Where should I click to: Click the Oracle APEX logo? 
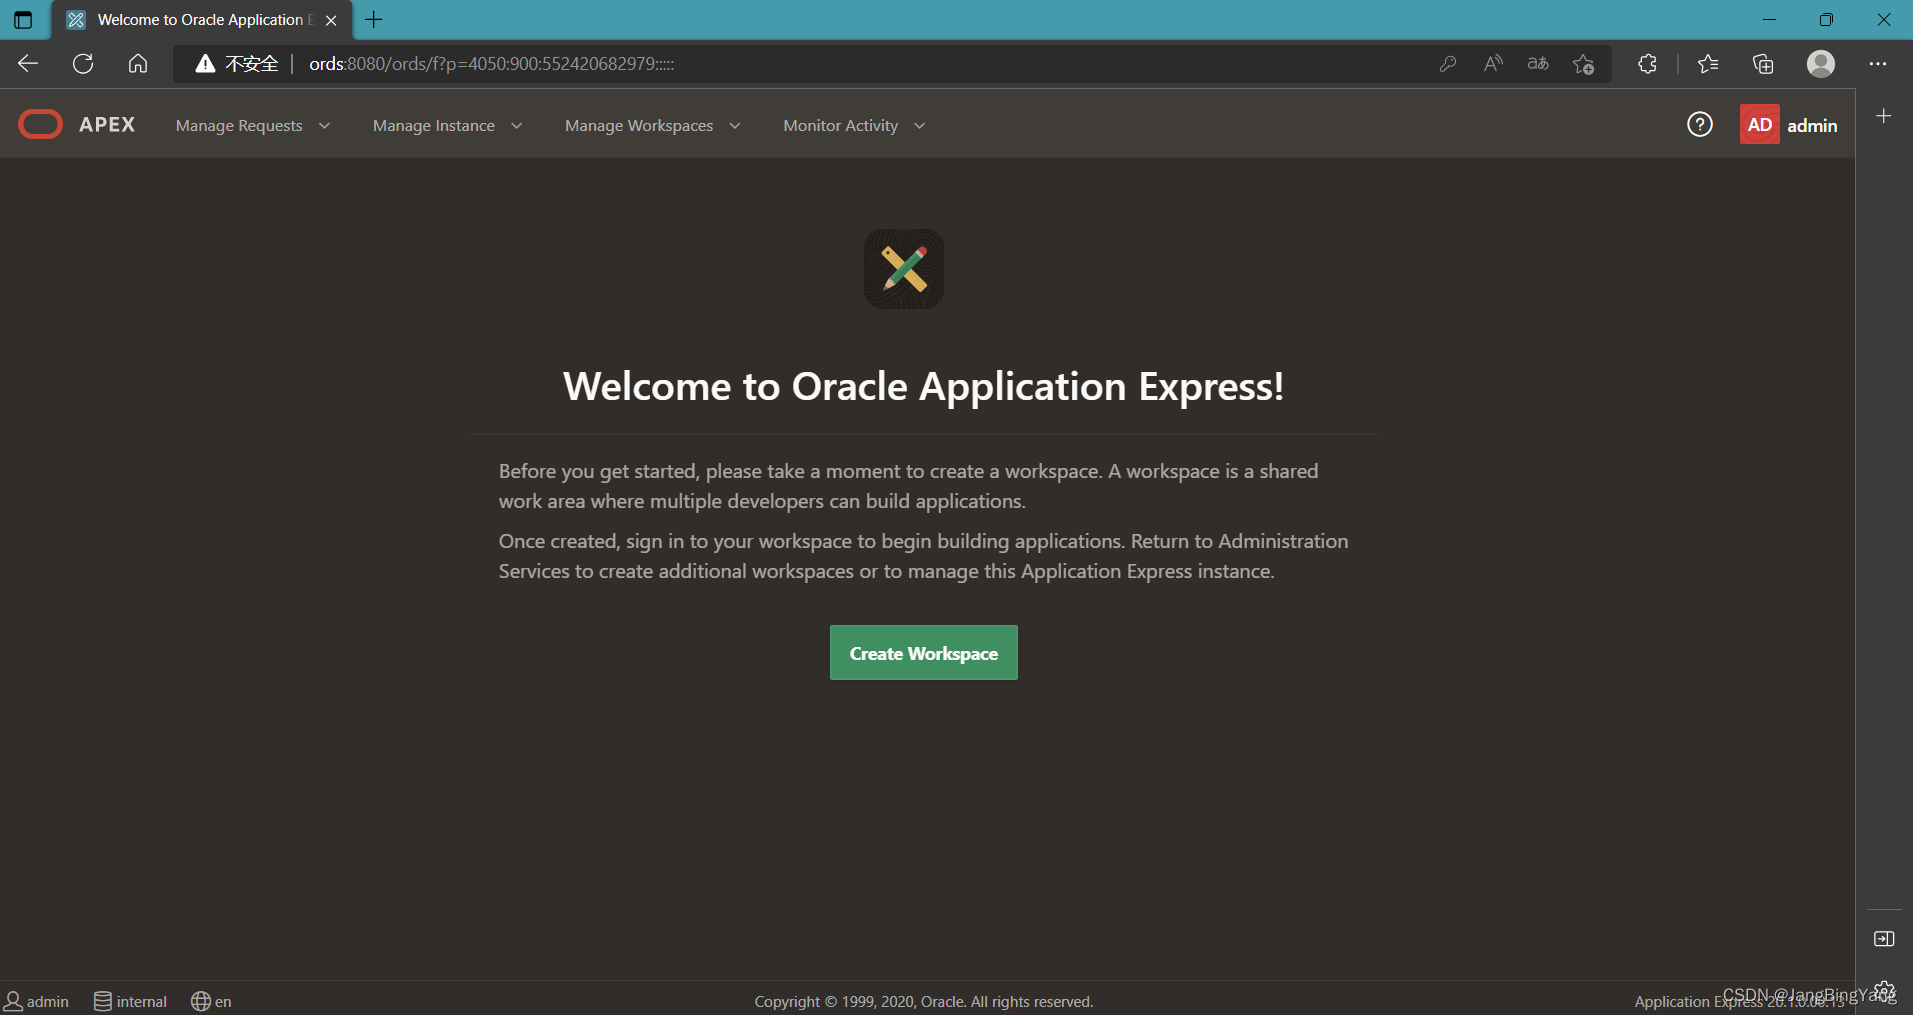tap(77, 124)
